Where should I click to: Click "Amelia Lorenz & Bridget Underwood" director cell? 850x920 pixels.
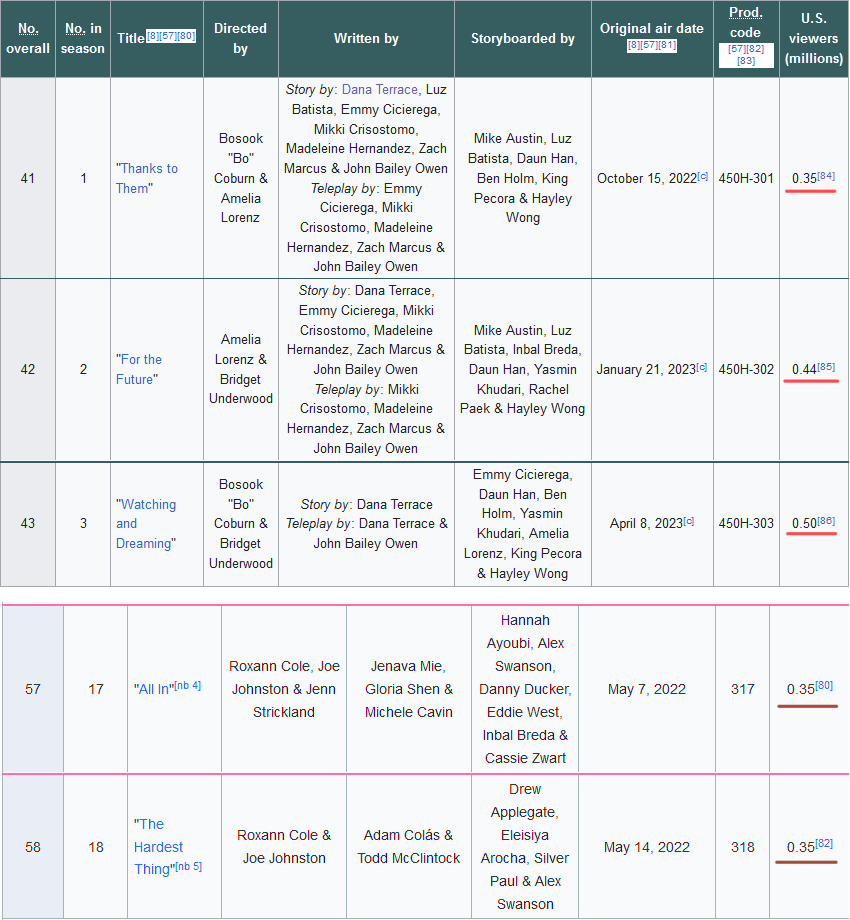pyautogui.click(x=241, y=370)
